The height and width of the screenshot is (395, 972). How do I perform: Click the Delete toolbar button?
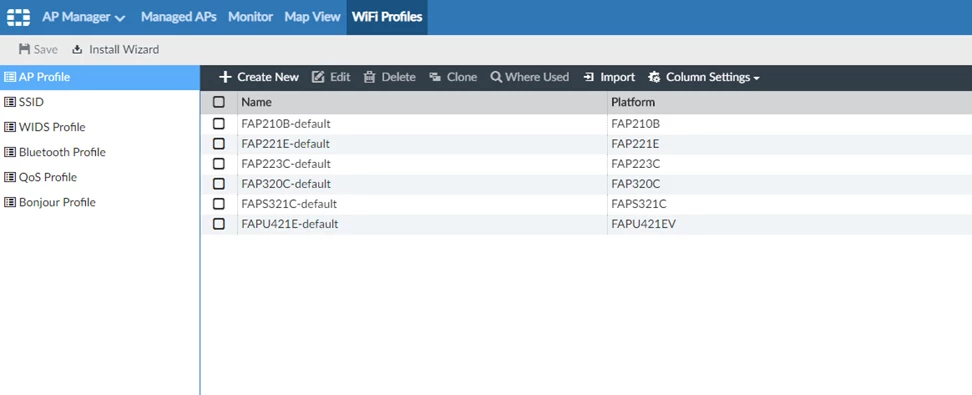click(389, 78)
